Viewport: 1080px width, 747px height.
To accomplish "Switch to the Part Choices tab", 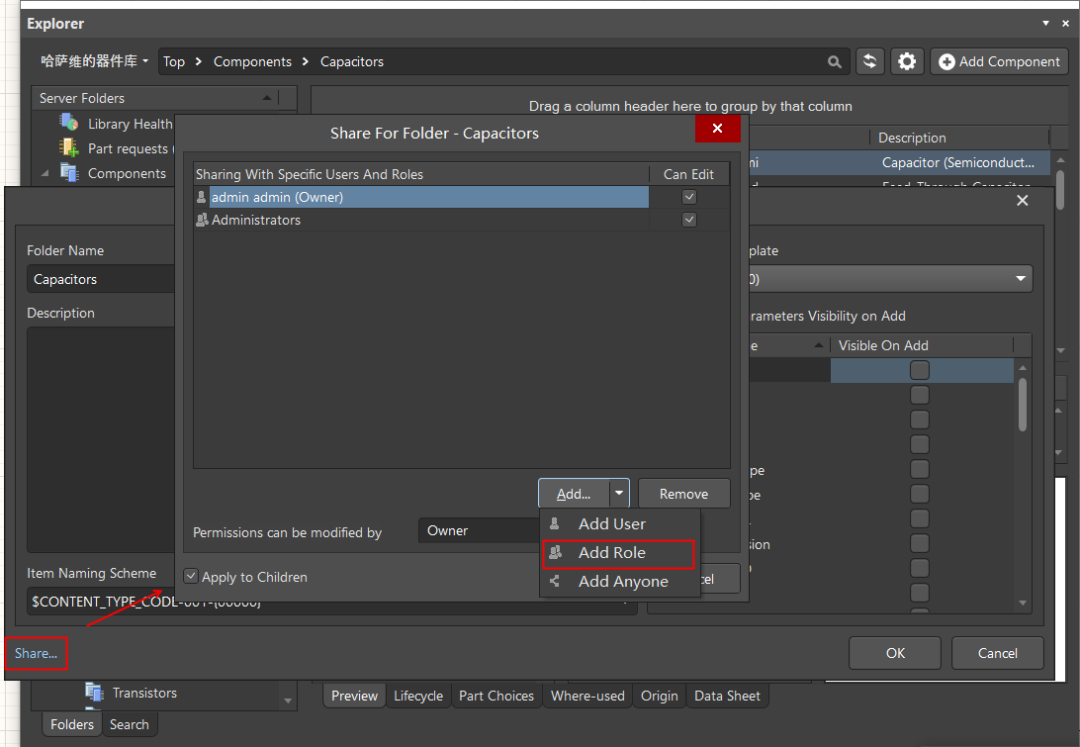I will click(x=496, y=695).
